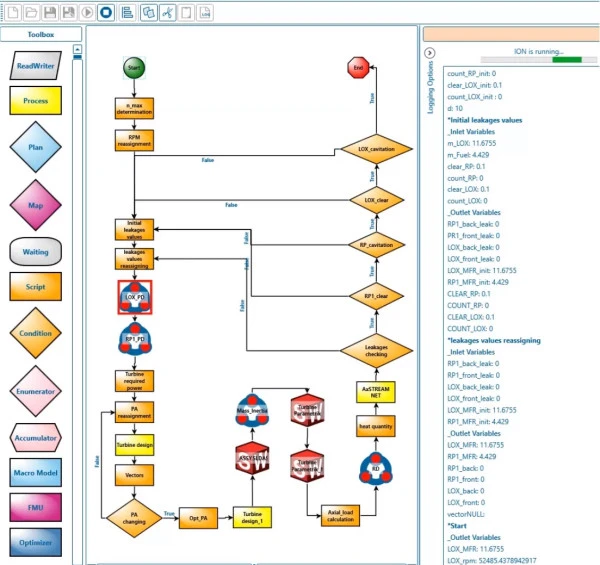
Task: Click the Run play icon
Action: (x=87, y=13)
